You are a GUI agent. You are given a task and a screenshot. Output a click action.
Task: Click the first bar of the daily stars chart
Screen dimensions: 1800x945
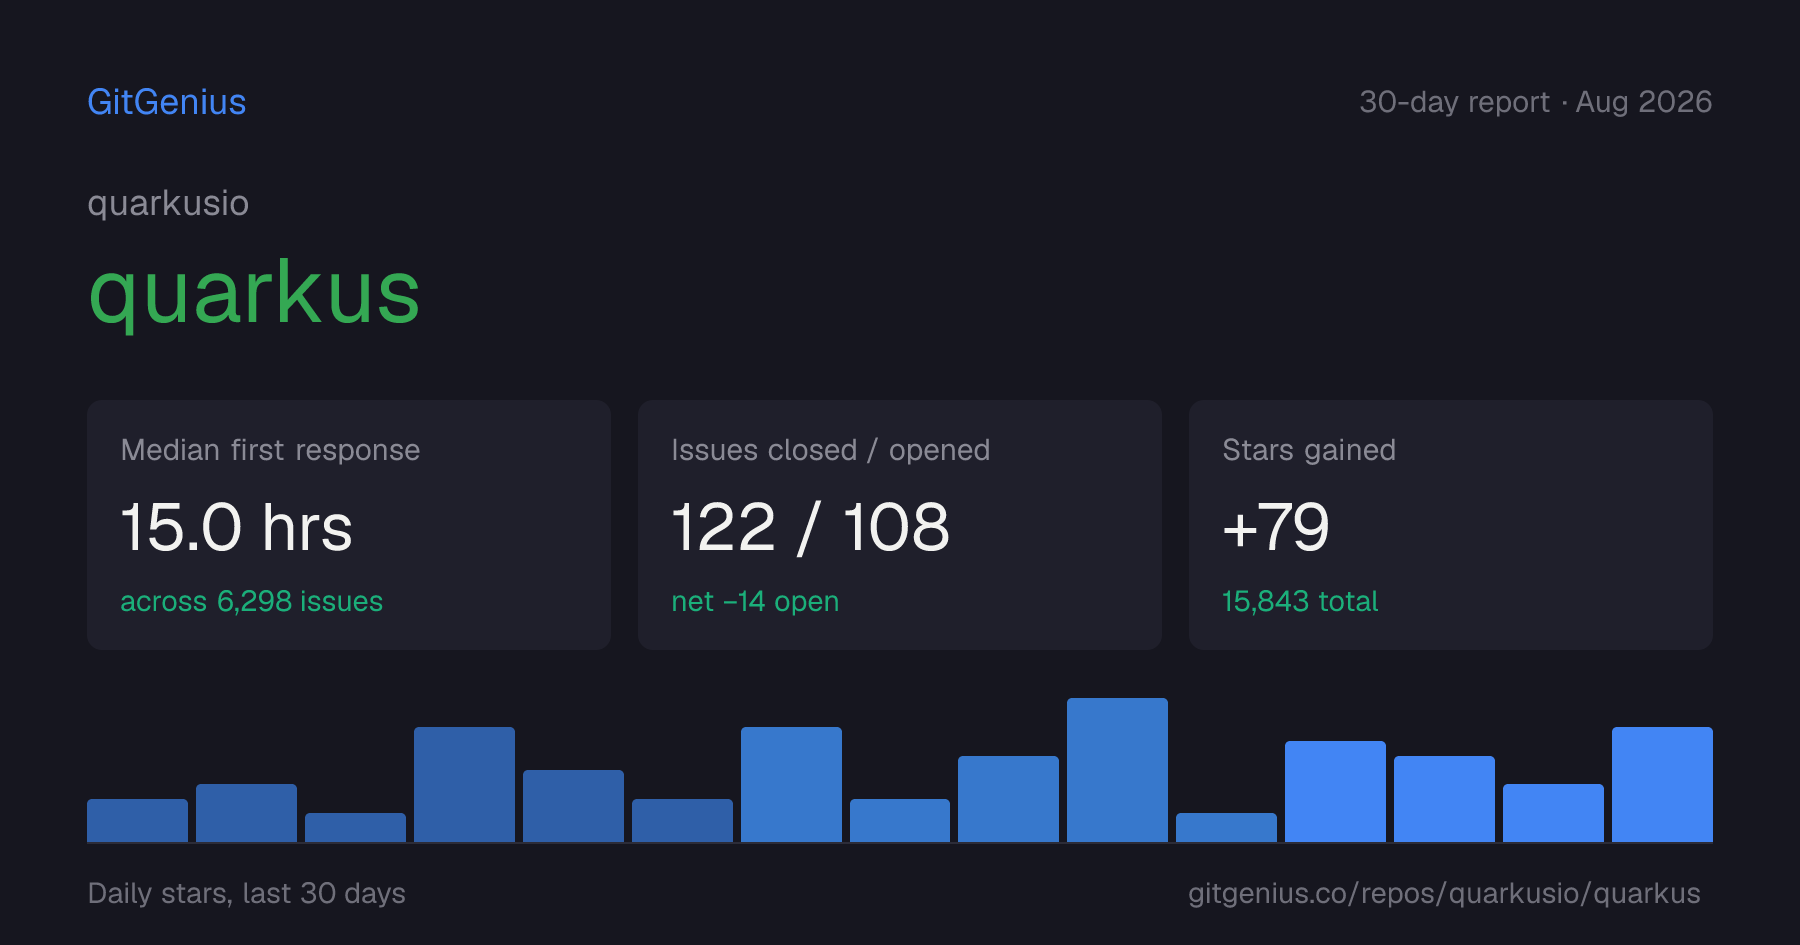(137, 820)
